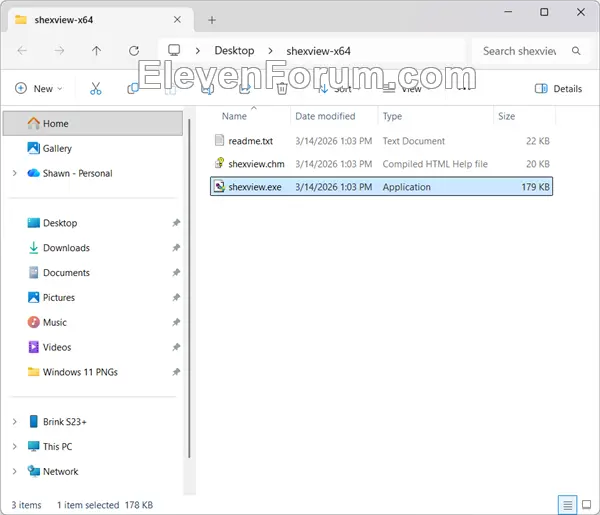This screenshot has height=515, width=600.
Task: Click pin icon next to Desktop
Action: click(176, 223)
